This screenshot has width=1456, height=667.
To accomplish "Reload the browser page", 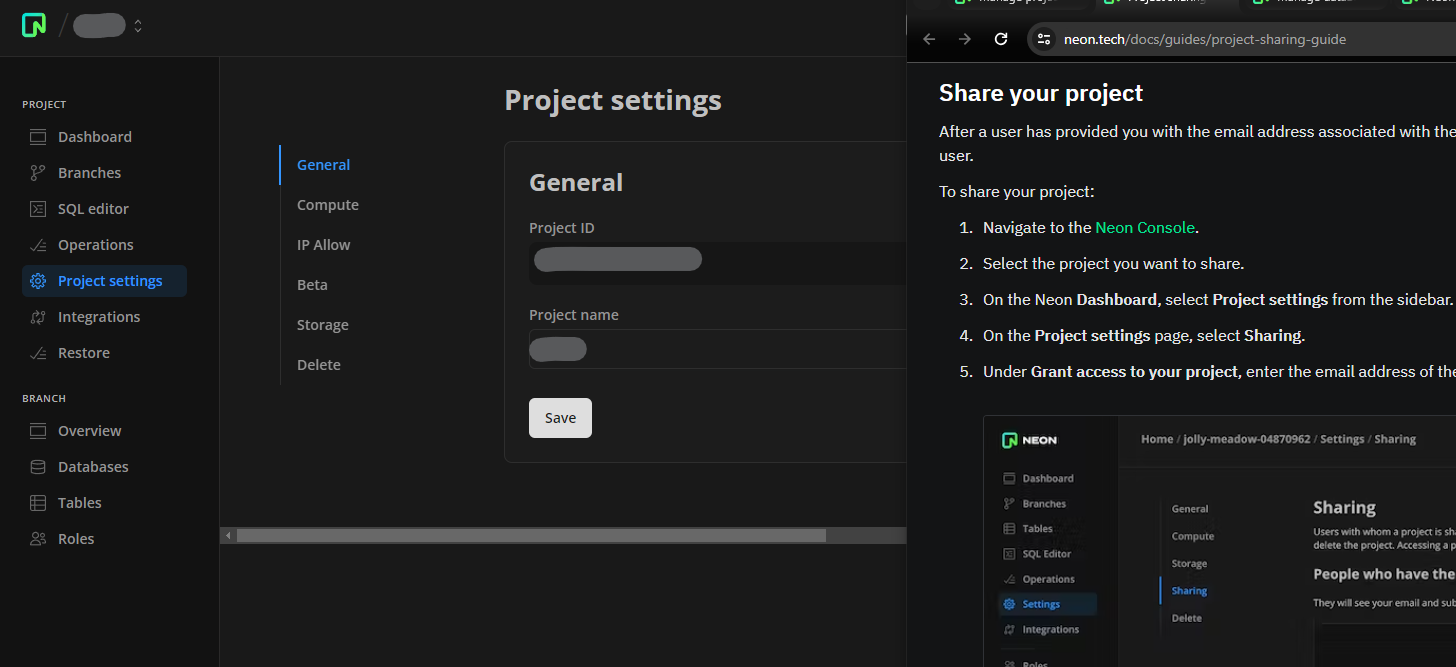I will point(1001,39).
